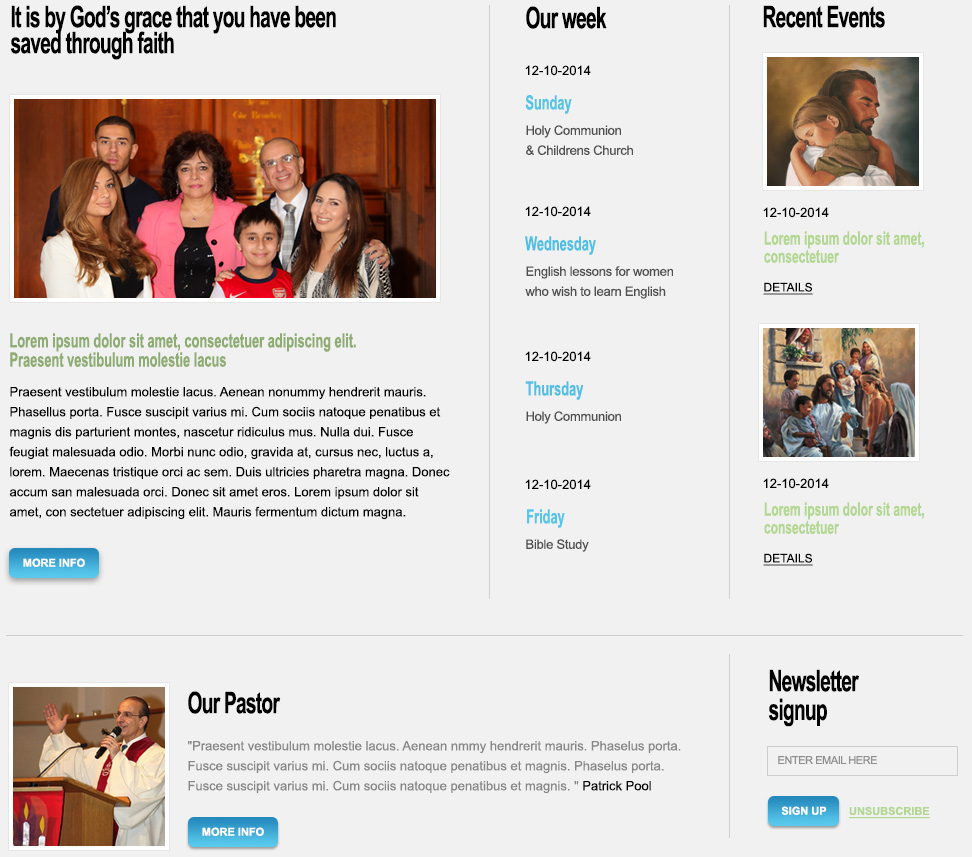The image size is (972, 857).
Task: Select the Thursday schedule heading
Action: pos(554,389)
